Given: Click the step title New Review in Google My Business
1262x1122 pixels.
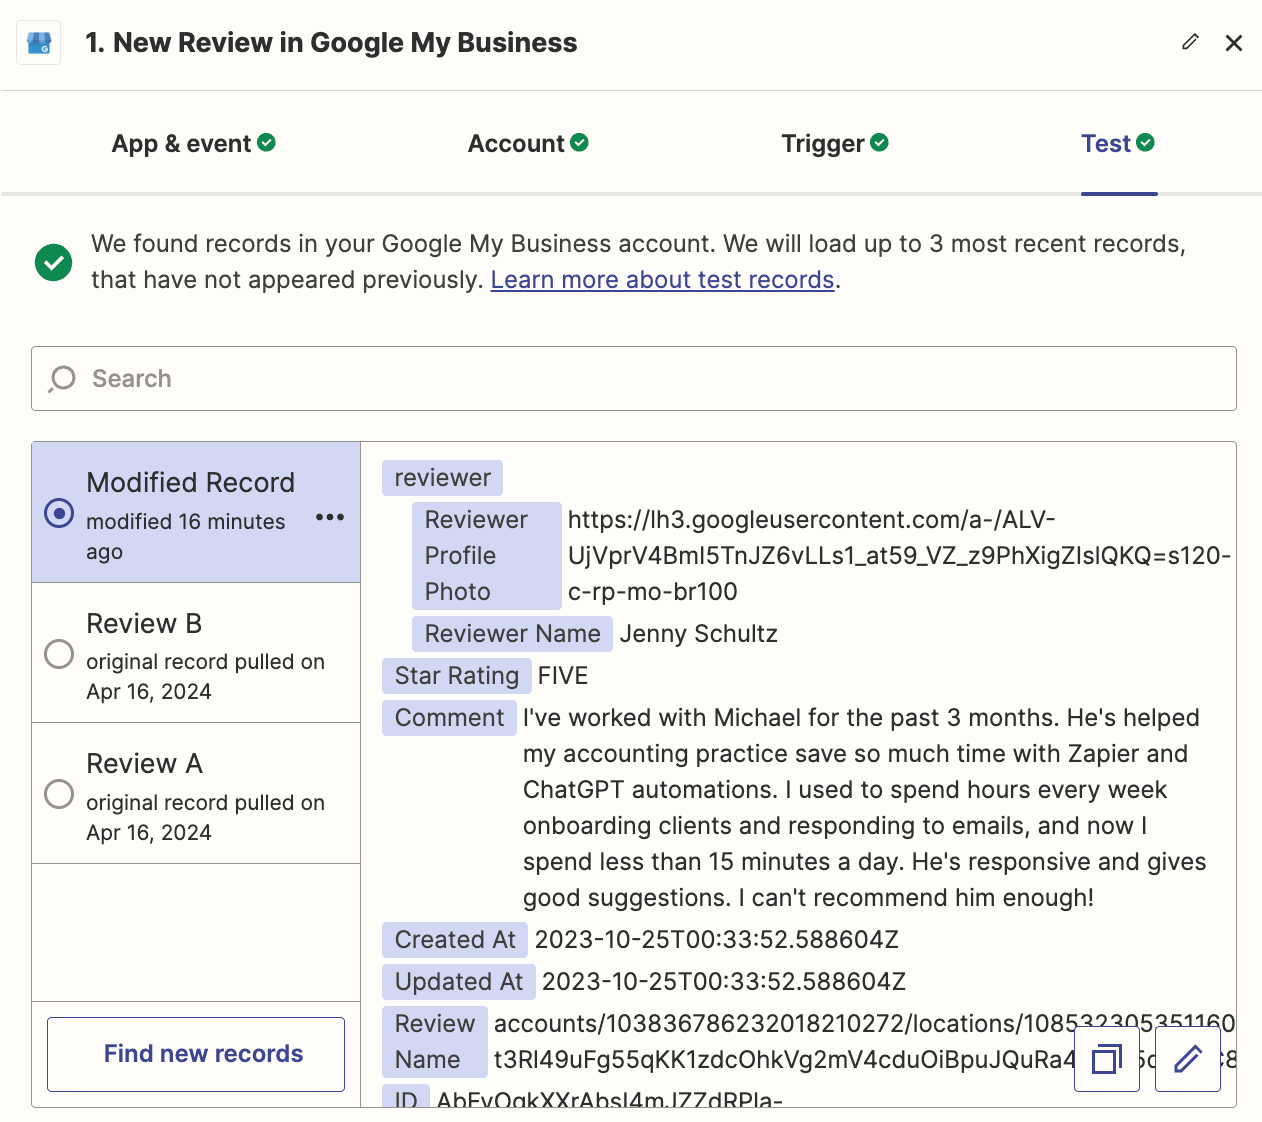Looking at the screenshot, I should (x=331, y=43).
